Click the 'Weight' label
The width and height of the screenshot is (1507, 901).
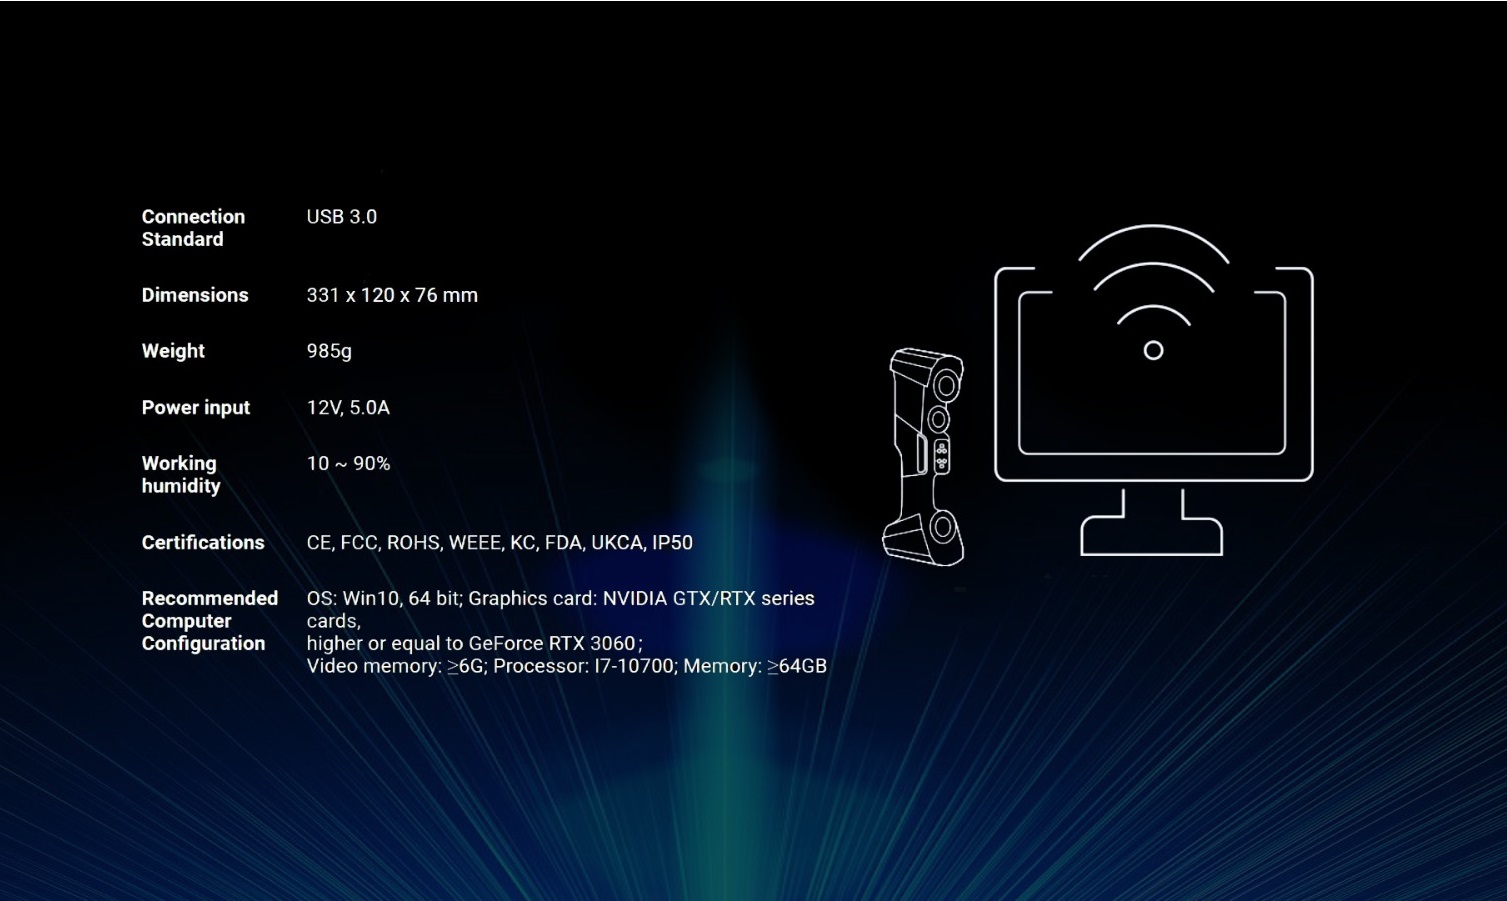click(173, 351)
